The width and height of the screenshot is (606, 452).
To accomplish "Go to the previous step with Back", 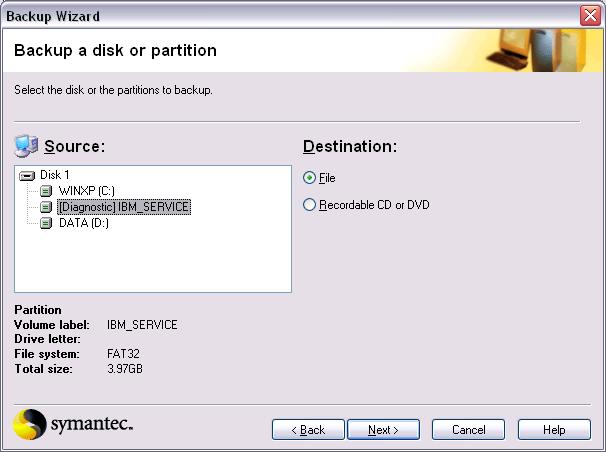I will pyautogui.click(x=308, y=429).
